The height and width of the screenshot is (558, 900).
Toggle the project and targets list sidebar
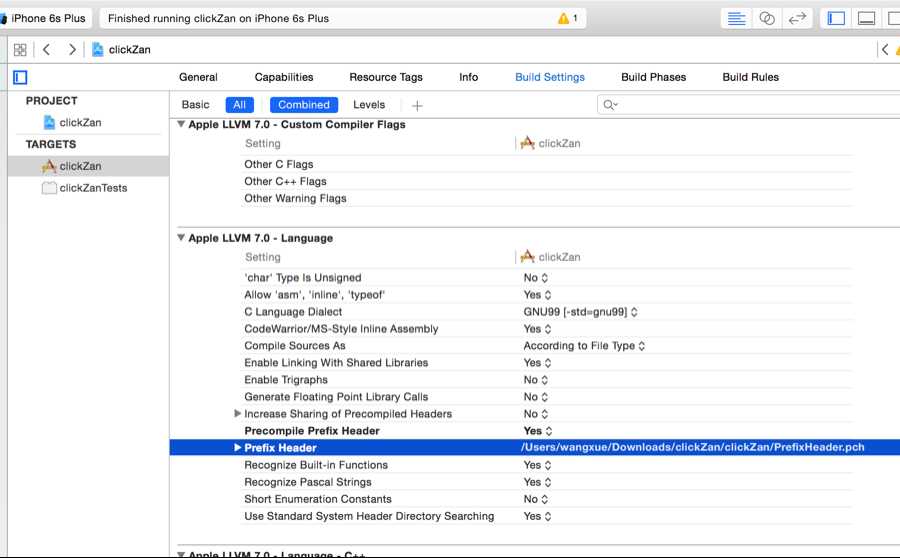tap(20, 78)
